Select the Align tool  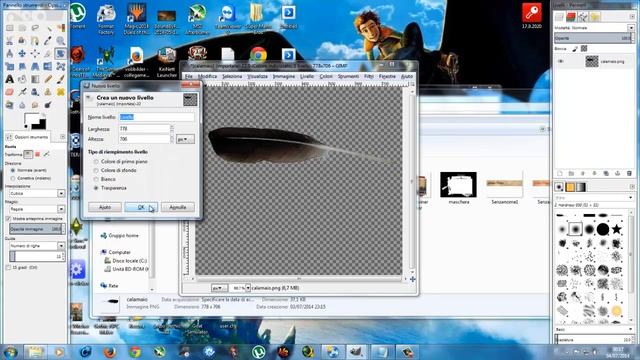pyautogui.click(x=35, y=53)
